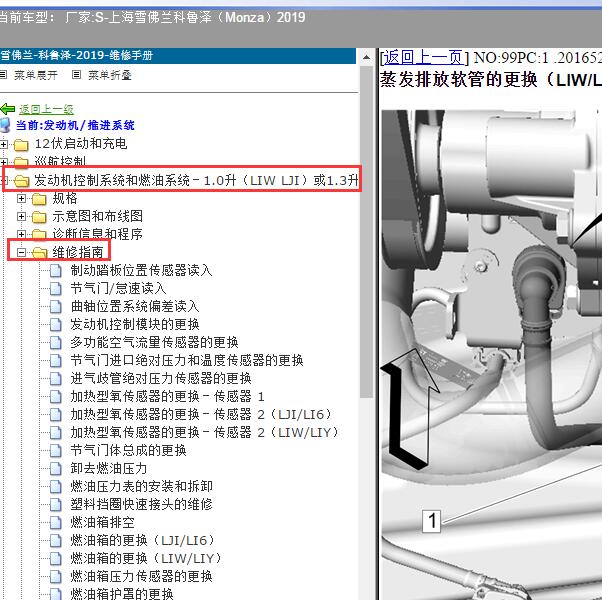Click the 规格 folder icon
Viewport: 602px width, 600px height.
pyautogui.click(x=39, y=199)
